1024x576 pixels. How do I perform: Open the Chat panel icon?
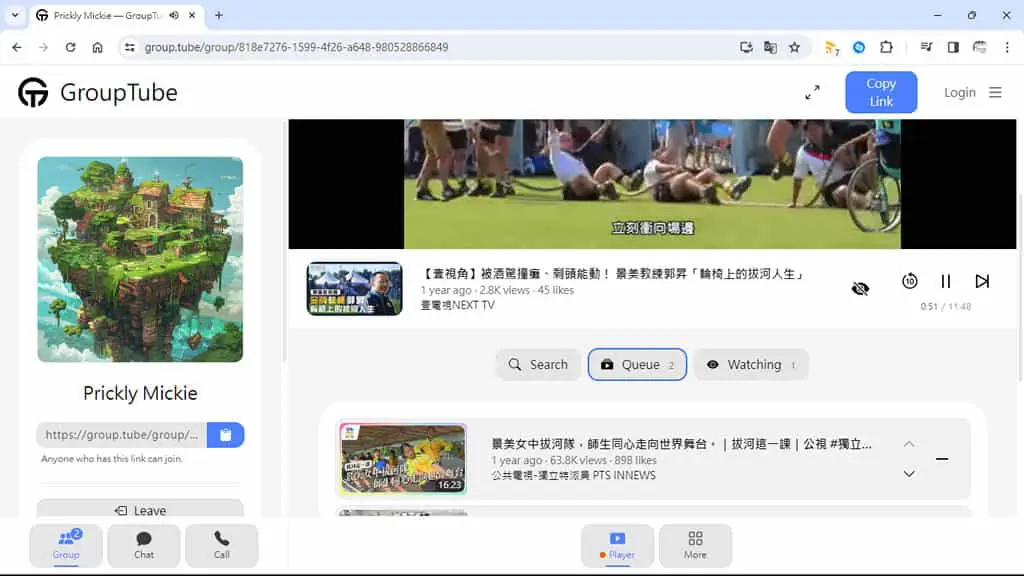coord(144,545)
